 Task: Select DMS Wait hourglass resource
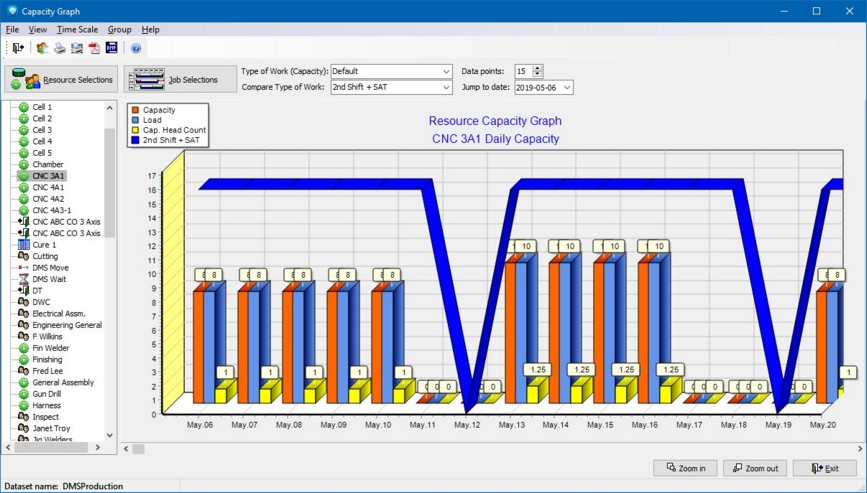[x=49, y=279]
